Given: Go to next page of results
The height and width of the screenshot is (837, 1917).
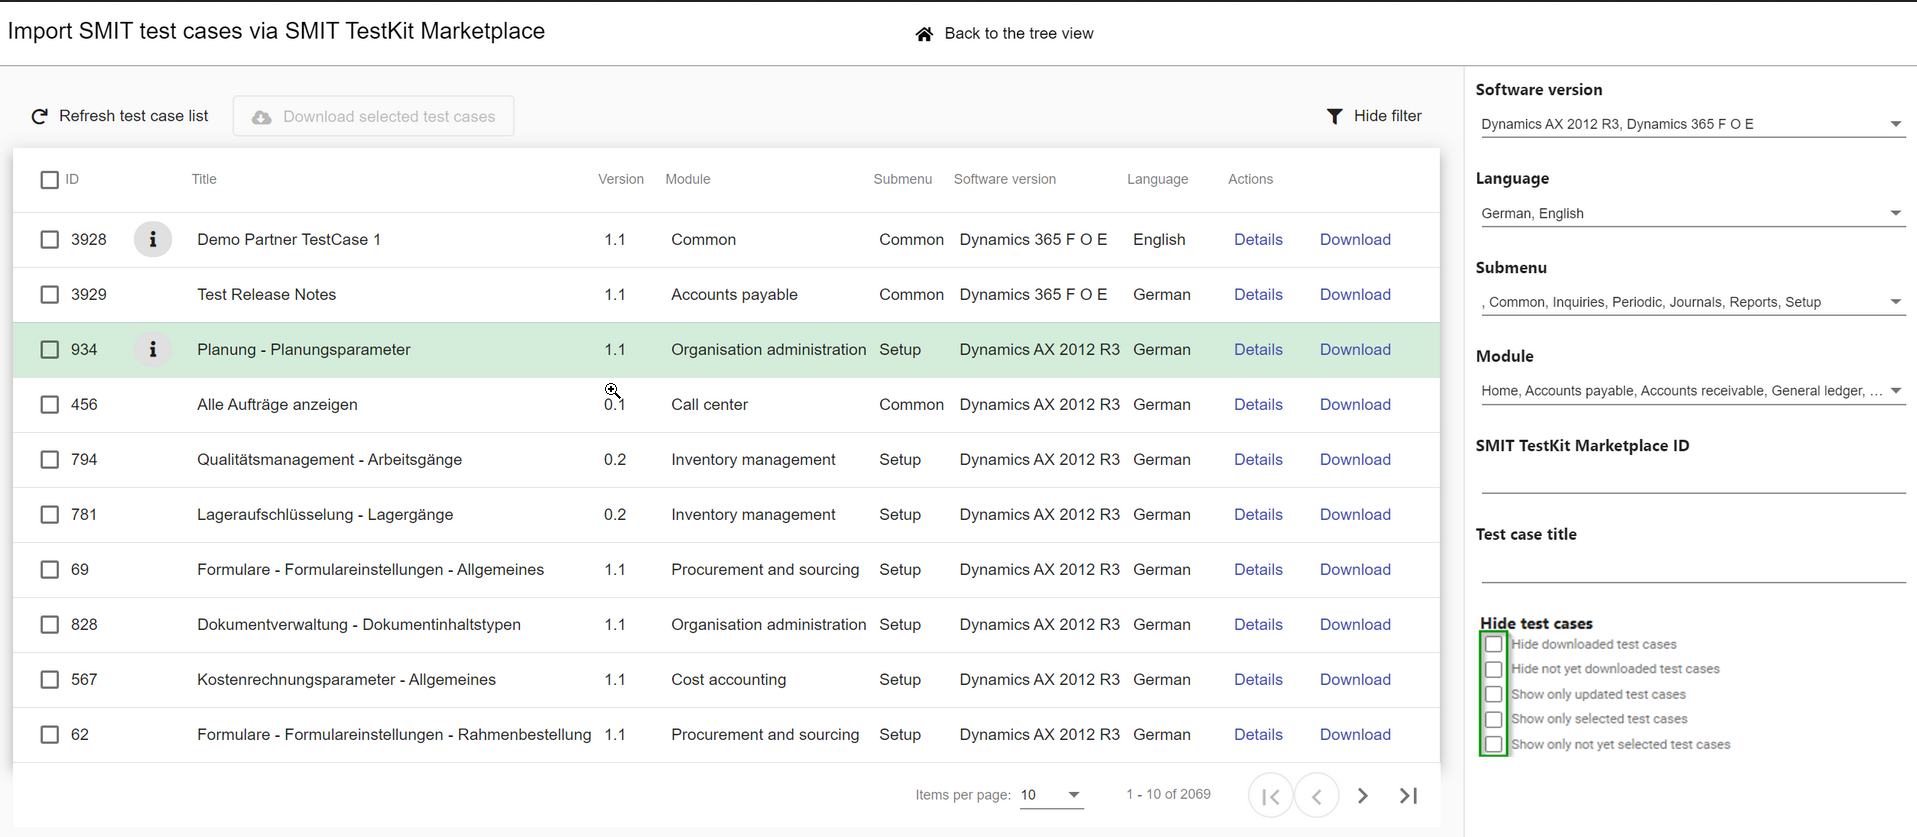Looking at the screenshot, I should pyautogui.click(x=1362, y=796).
